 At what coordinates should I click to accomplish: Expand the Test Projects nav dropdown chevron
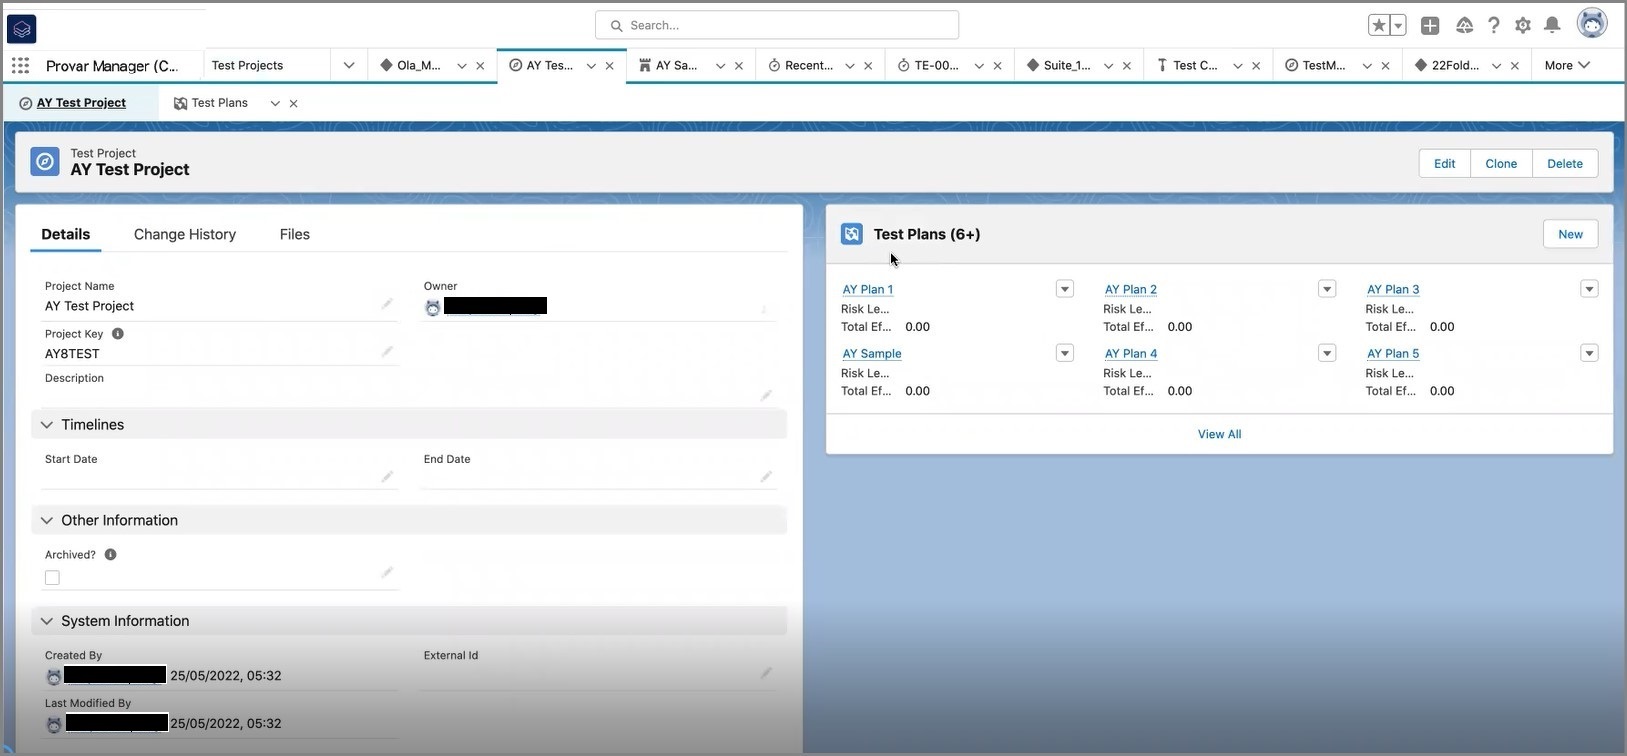[x=349, y=65]
